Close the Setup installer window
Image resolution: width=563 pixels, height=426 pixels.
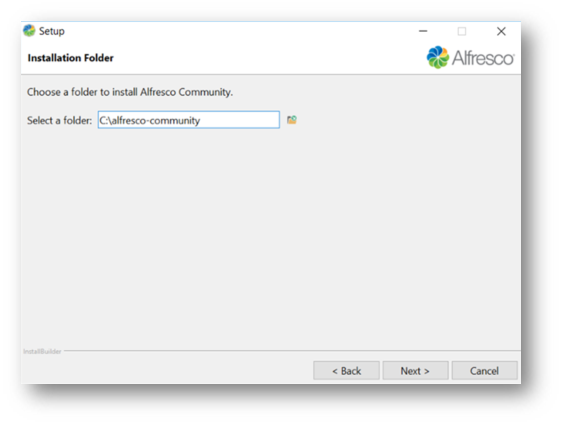point(501,31)
